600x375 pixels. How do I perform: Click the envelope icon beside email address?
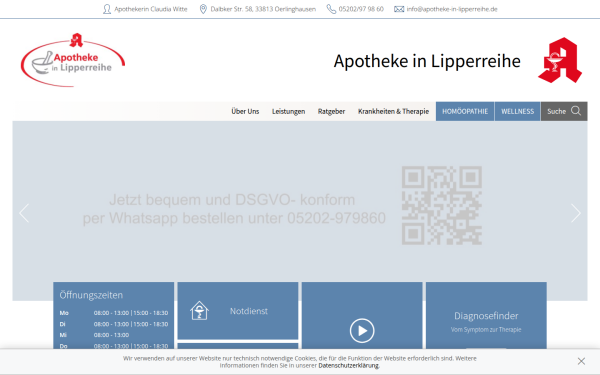(399, 9)
